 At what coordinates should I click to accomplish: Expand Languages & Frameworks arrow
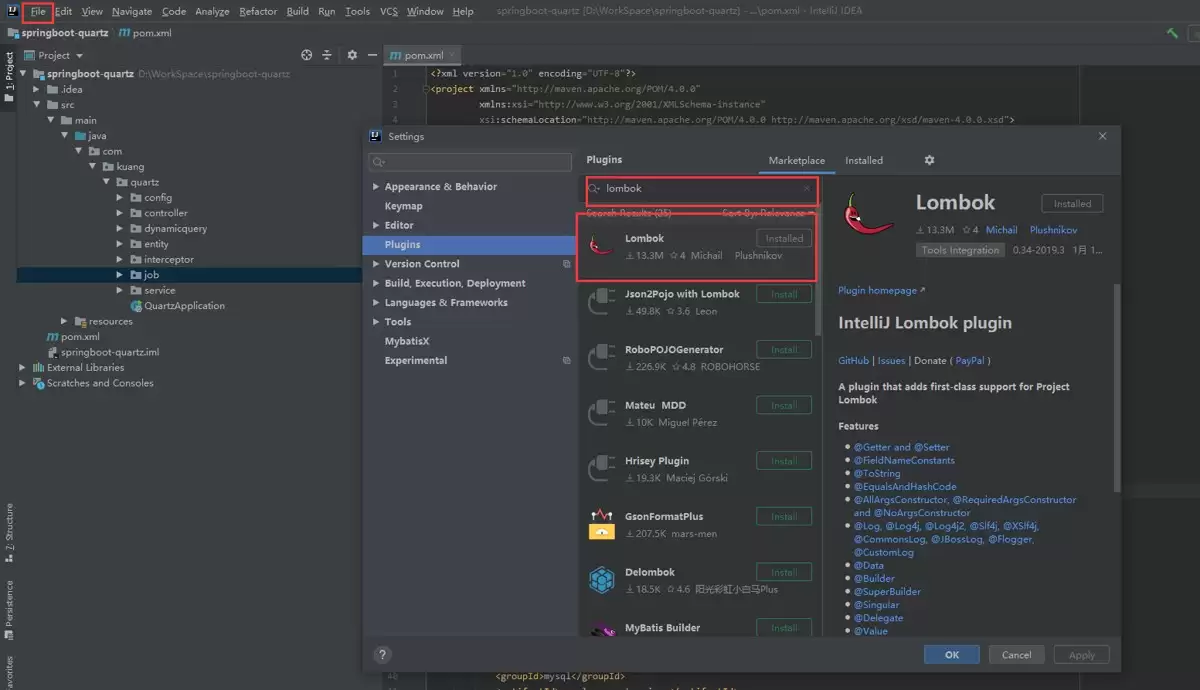376,302
